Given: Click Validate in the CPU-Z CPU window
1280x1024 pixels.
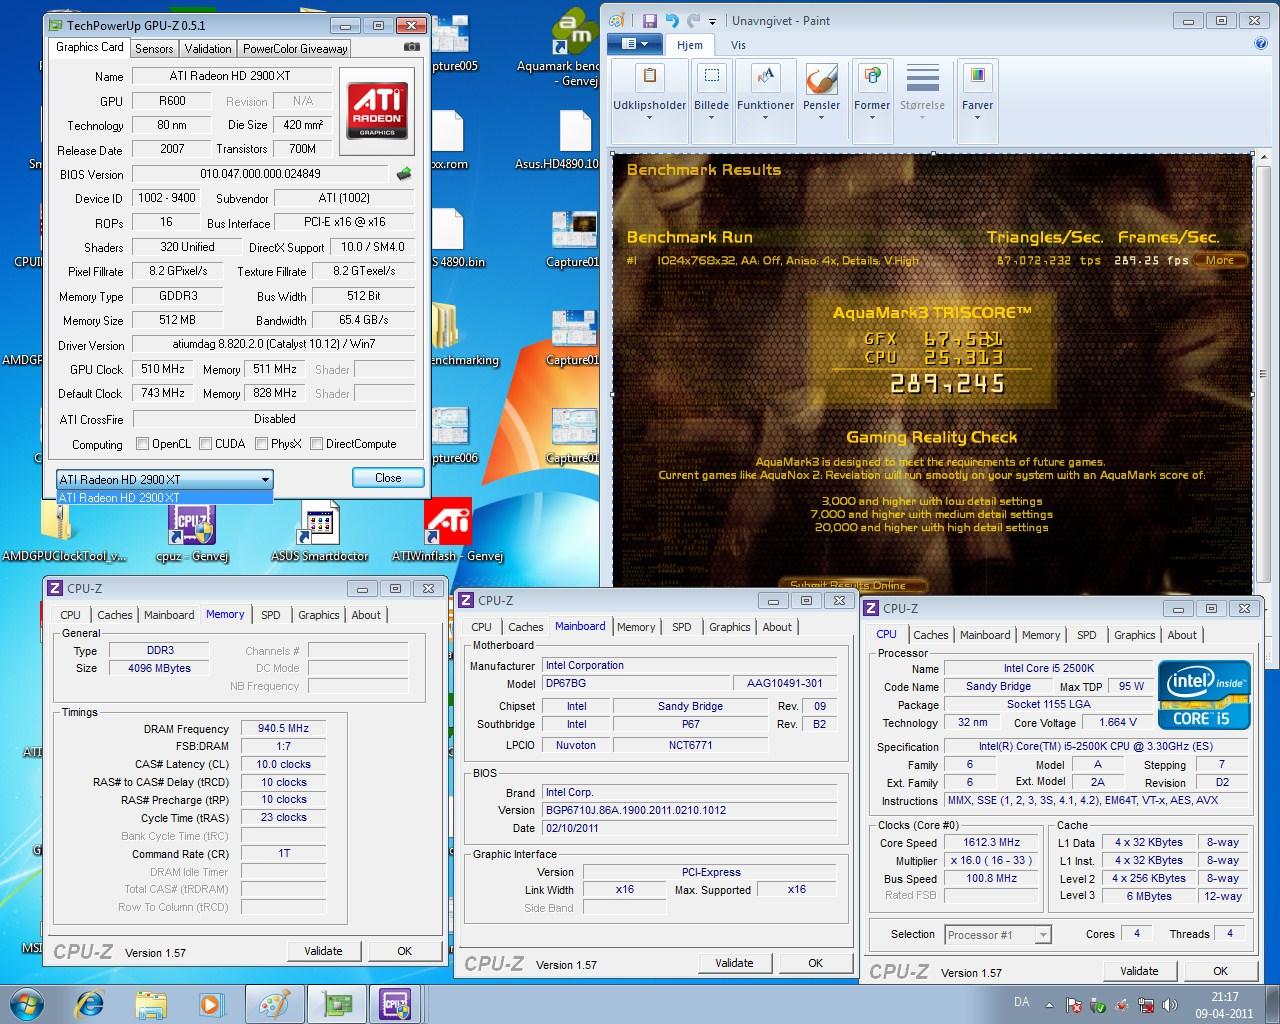Looking at the screenshot, I should pyautogui.click(x=1139, y=971).
